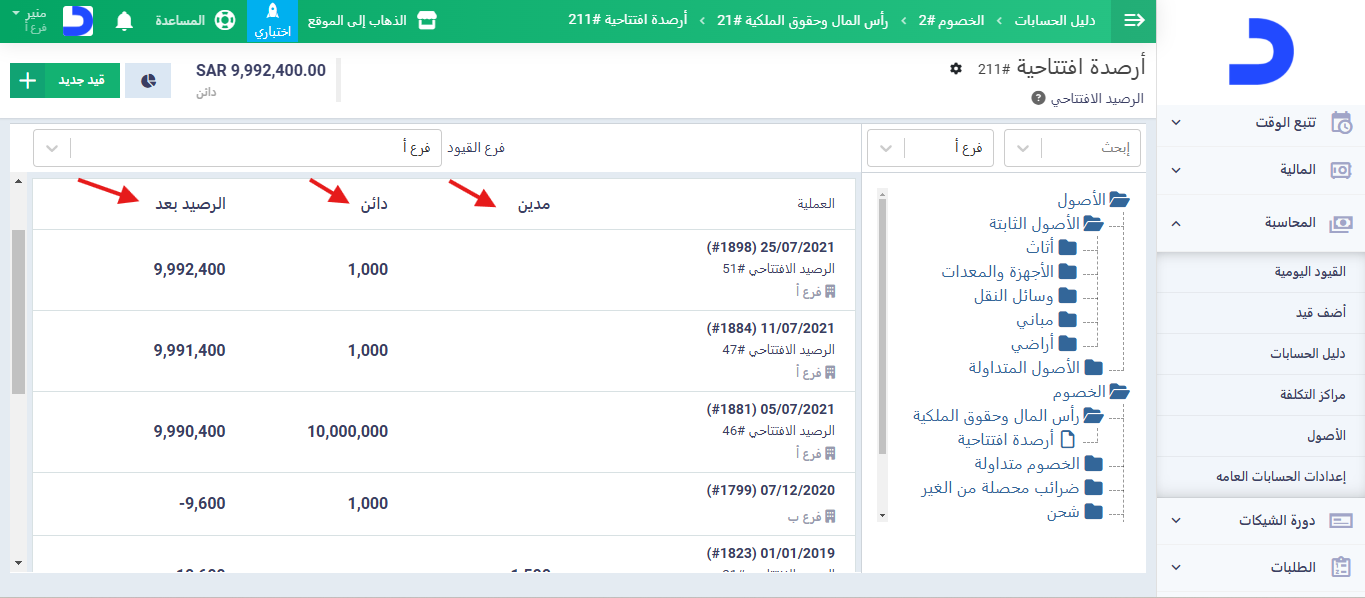
Task: Go to رأس المال وحقوق الملكية #21 breadcrumb
Action: click(x=803, y=20)
